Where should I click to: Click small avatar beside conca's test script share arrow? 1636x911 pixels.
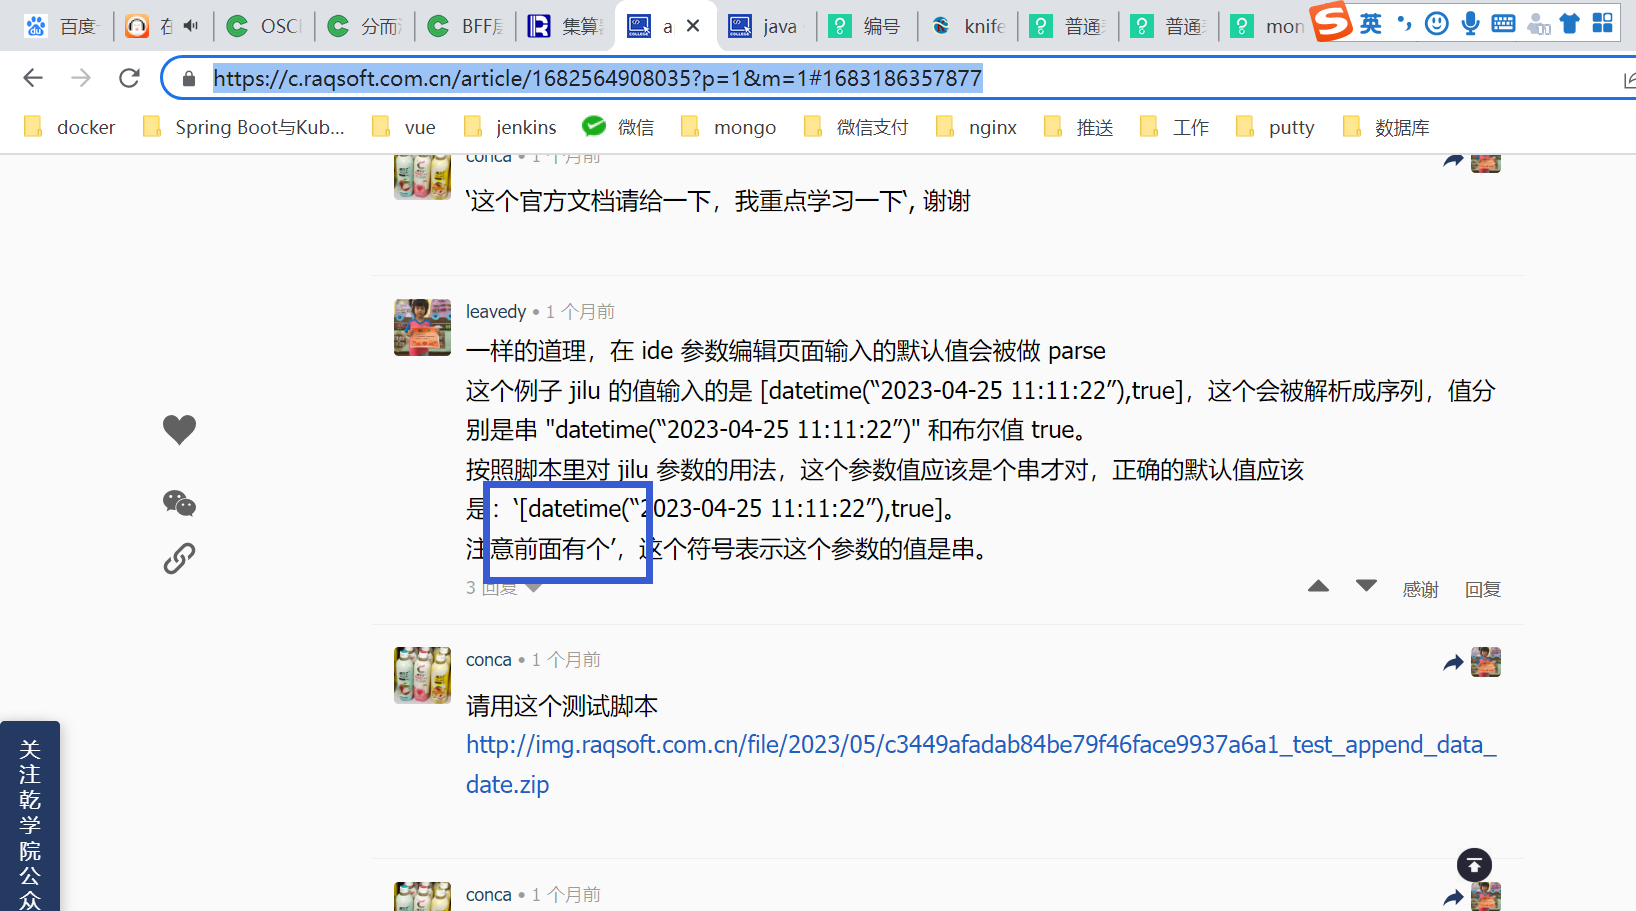(x=1486, y=662)
